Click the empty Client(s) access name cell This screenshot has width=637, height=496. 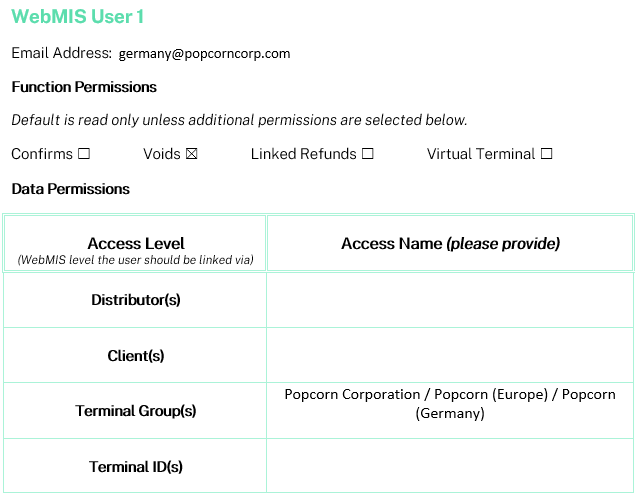[450, 355]
